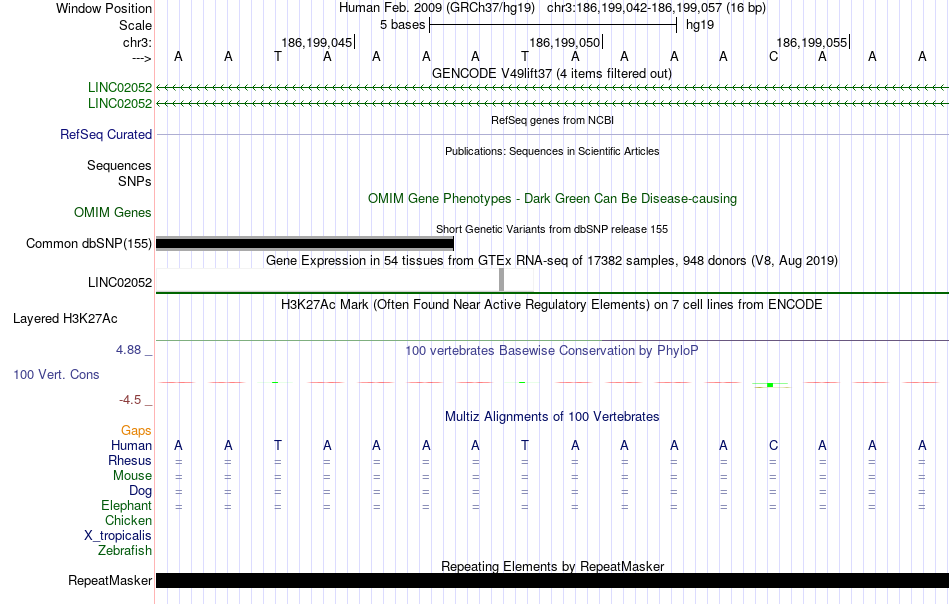Click the C base in the top sequence row
The height and width of the screenshot is (604, 950).
773,57
